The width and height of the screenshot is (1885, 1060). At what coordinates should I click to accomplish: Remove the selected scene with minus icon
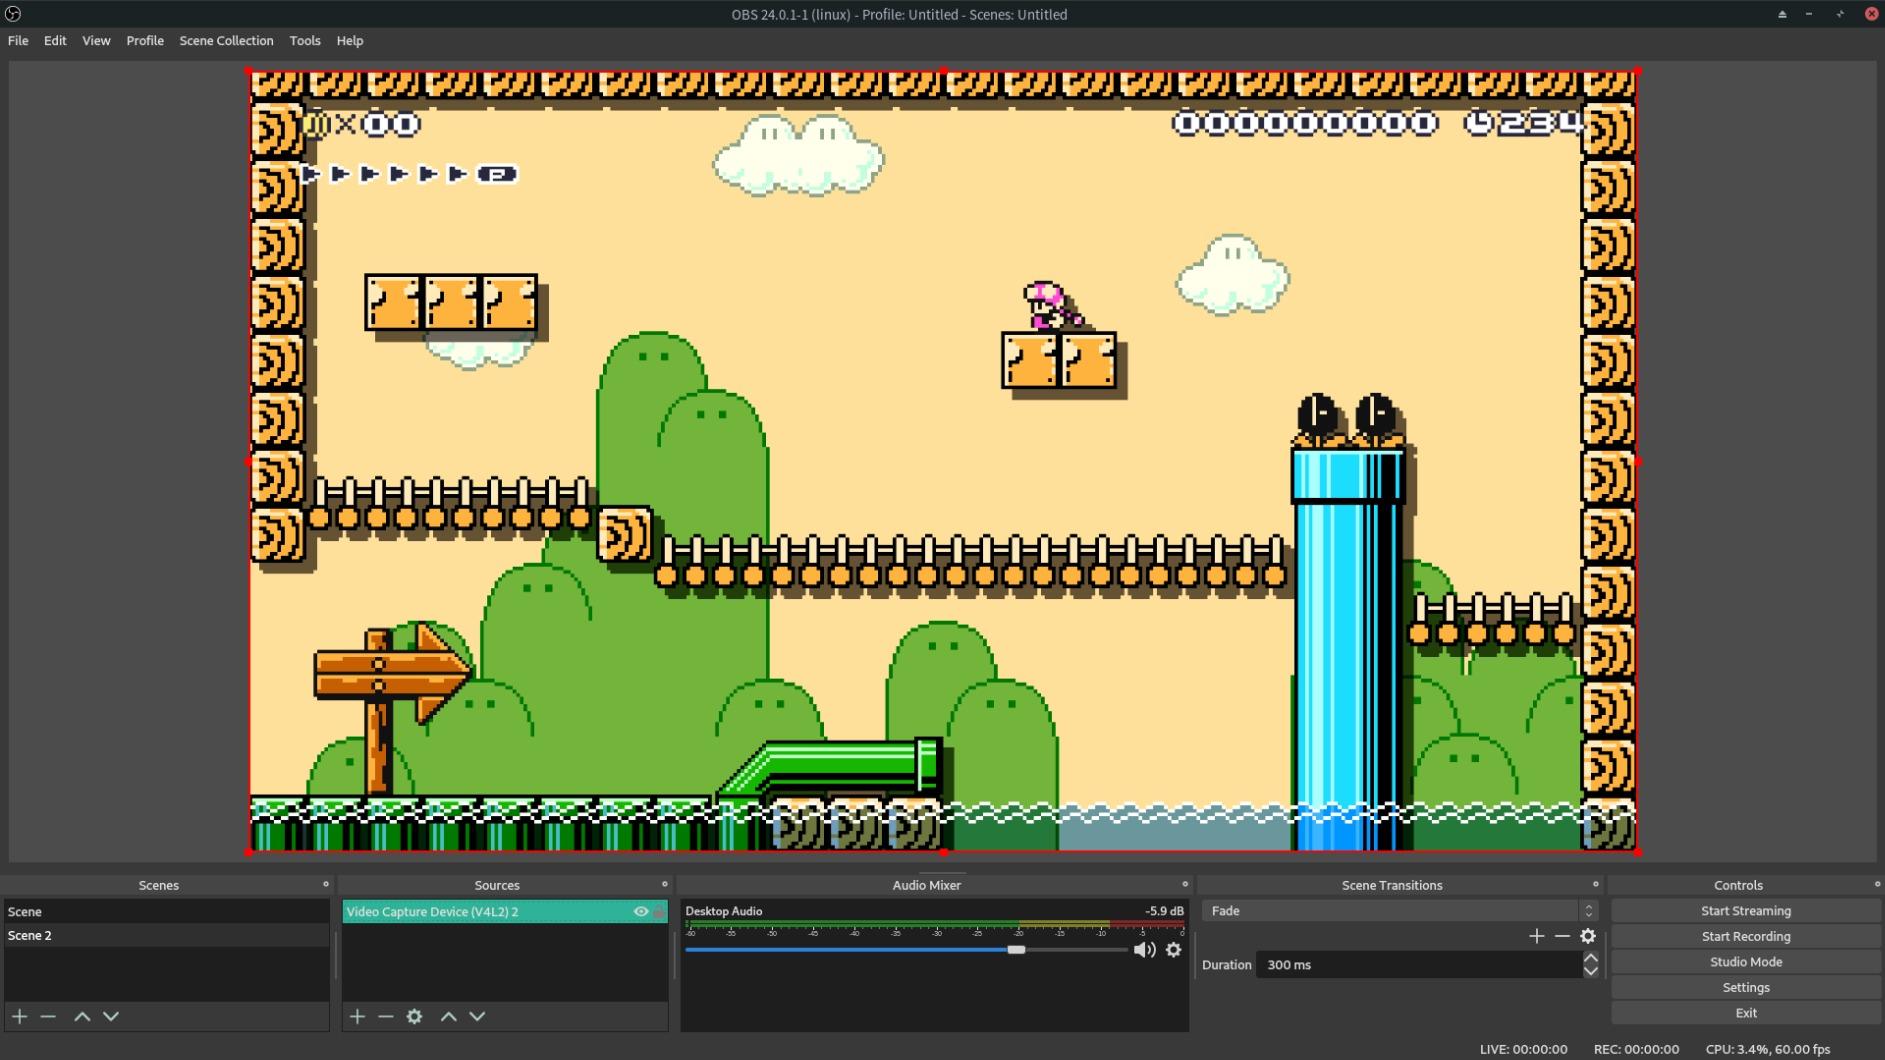pyautogui.click(x=48, y=1016)
